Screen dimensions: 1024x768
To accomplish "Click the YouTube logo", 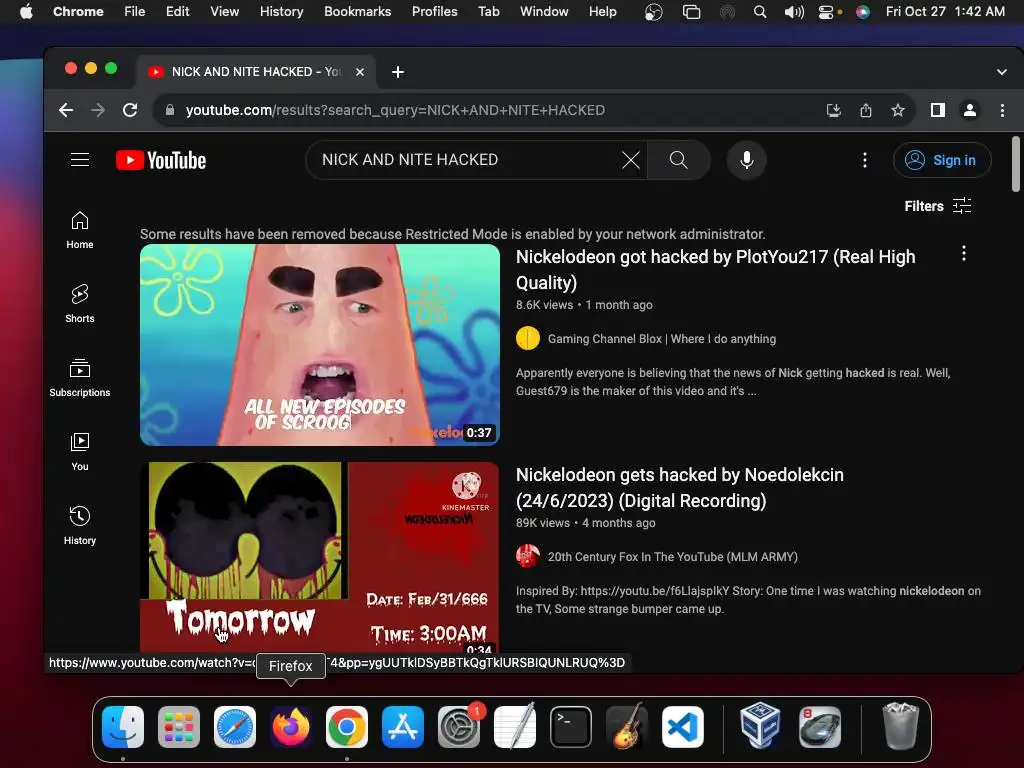I will click(x=161, y=160).
